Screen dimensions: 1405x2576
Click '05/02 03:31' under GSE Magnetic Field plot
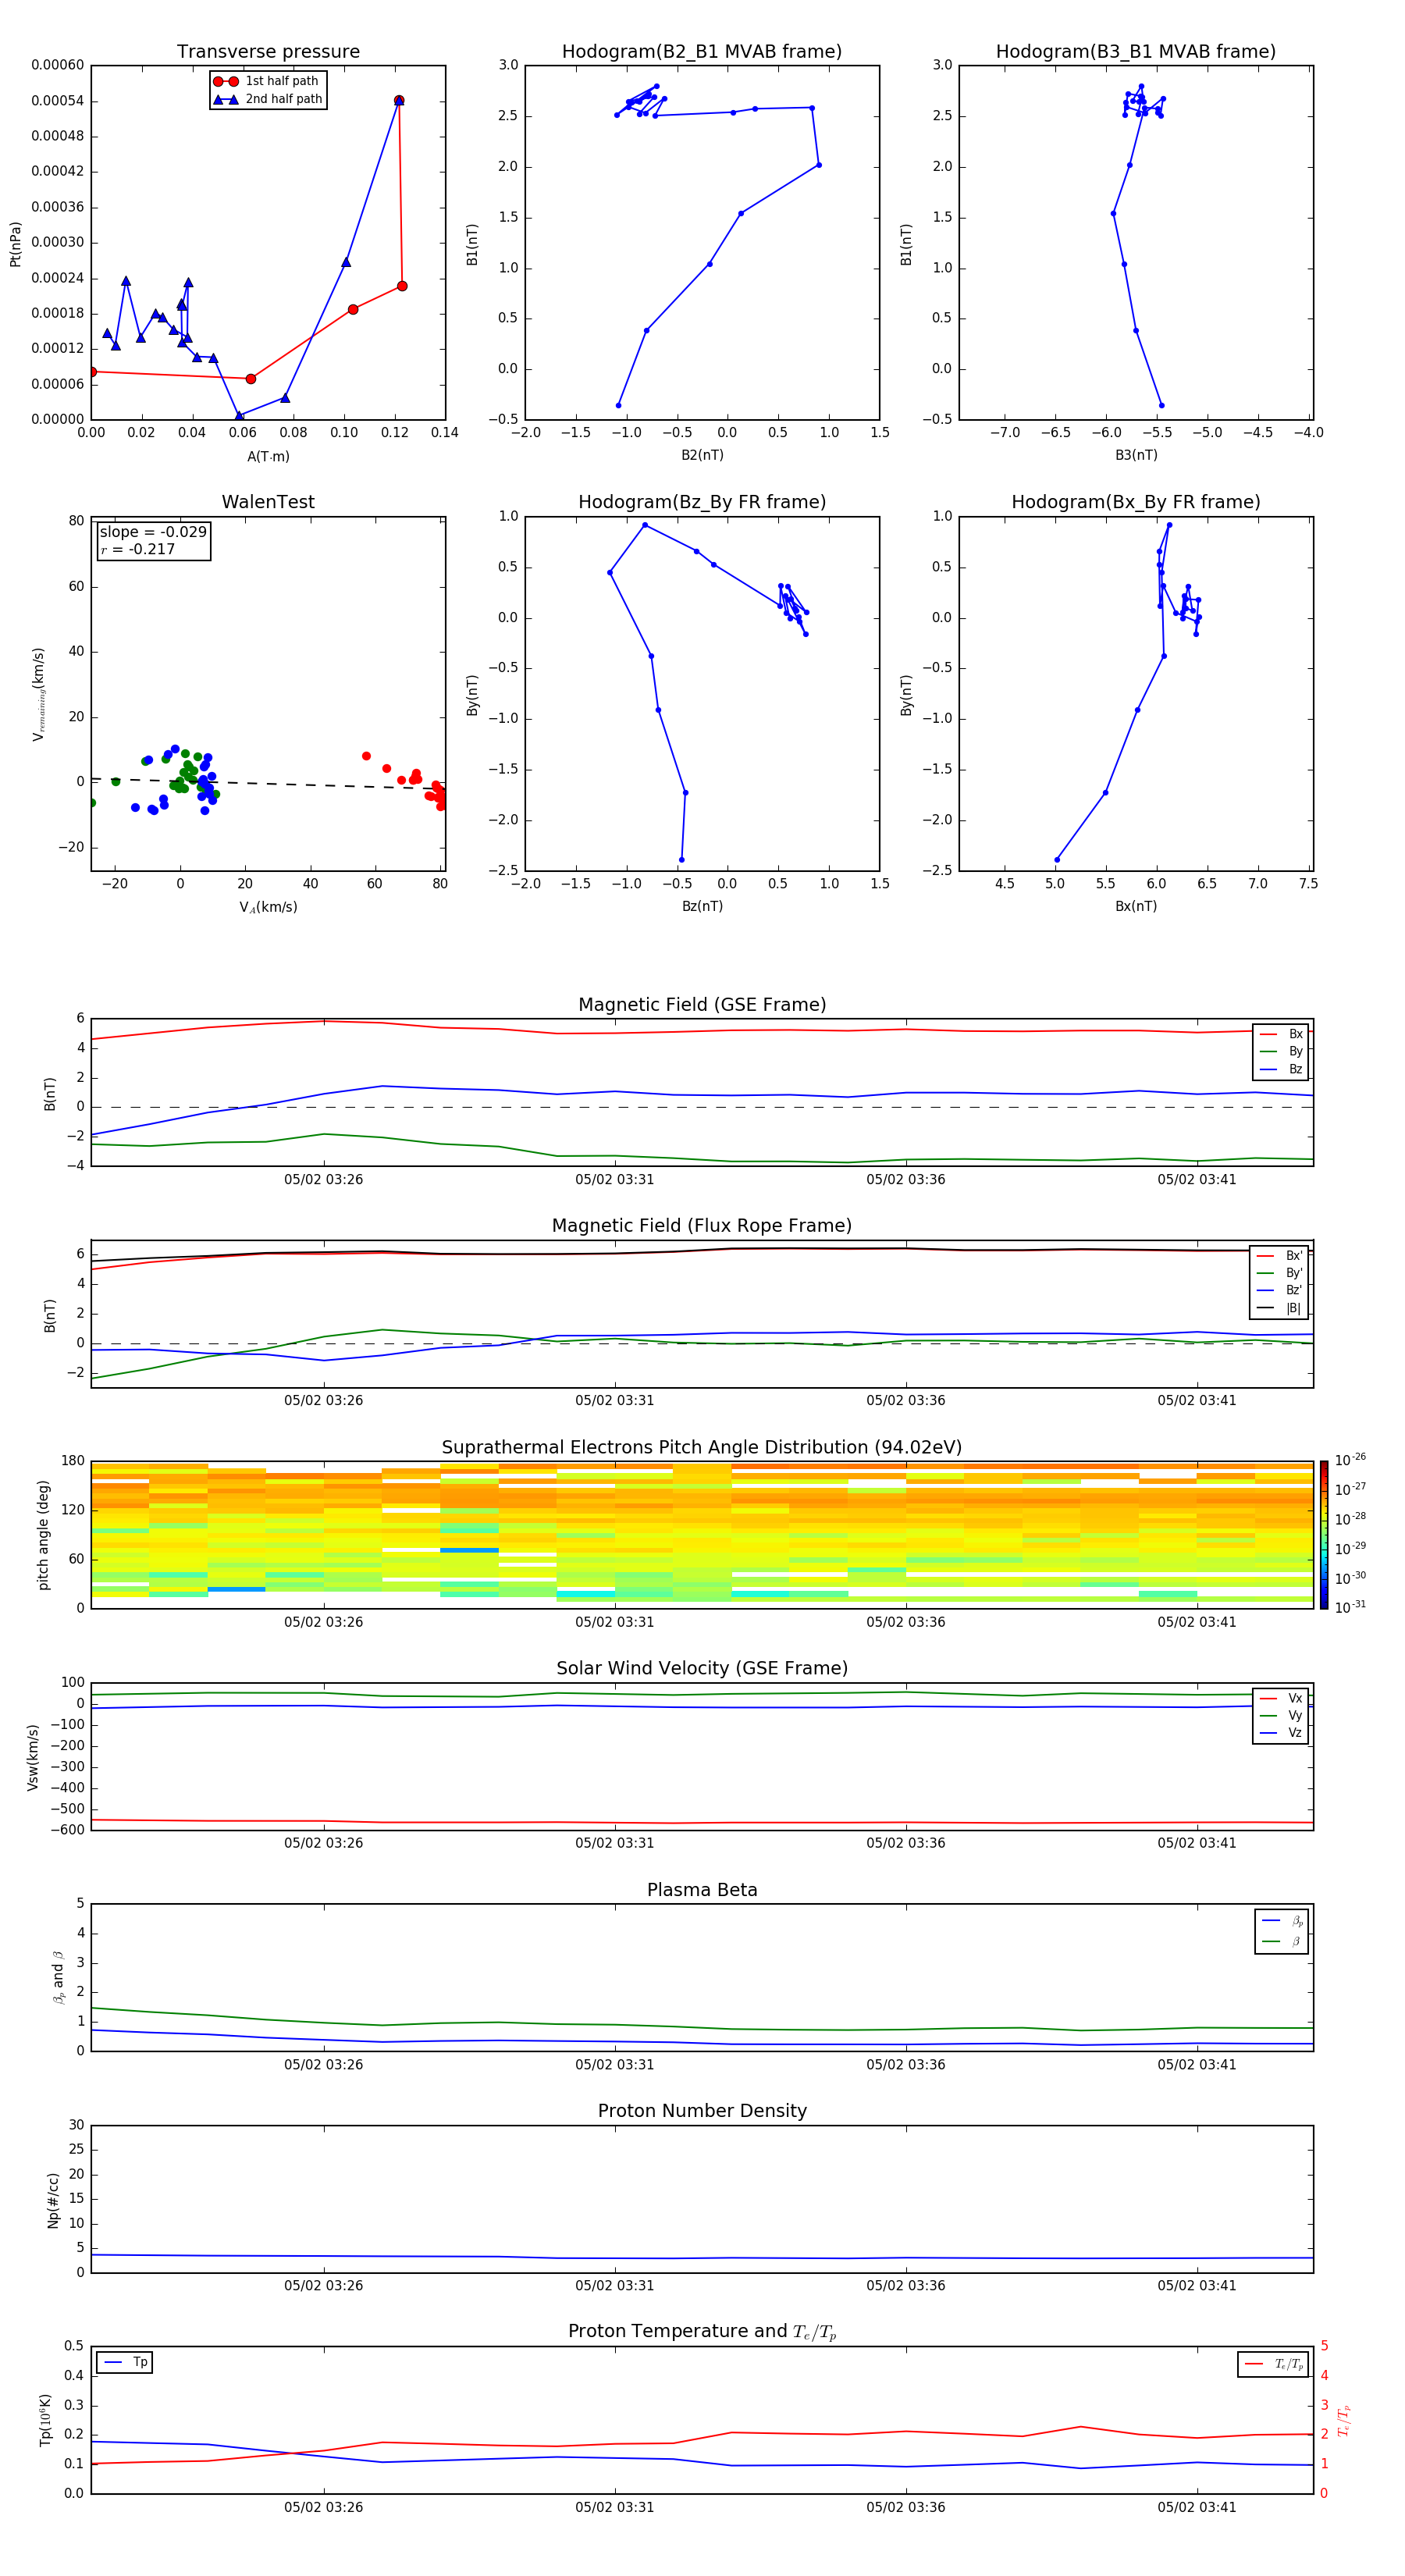[x=614, y=1180]
